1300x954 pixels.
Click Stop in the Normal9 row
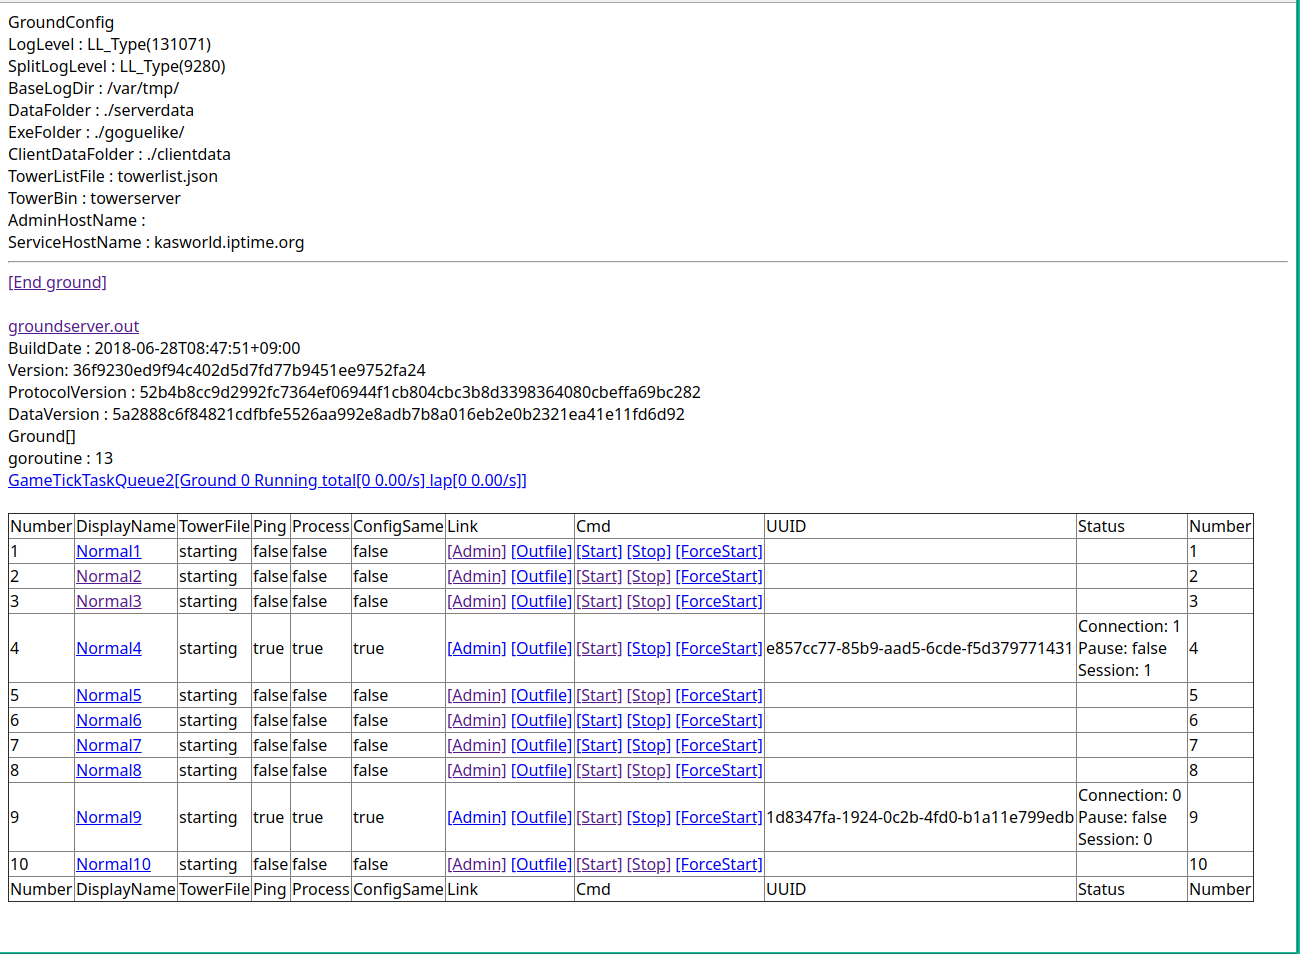click(649, 817)
